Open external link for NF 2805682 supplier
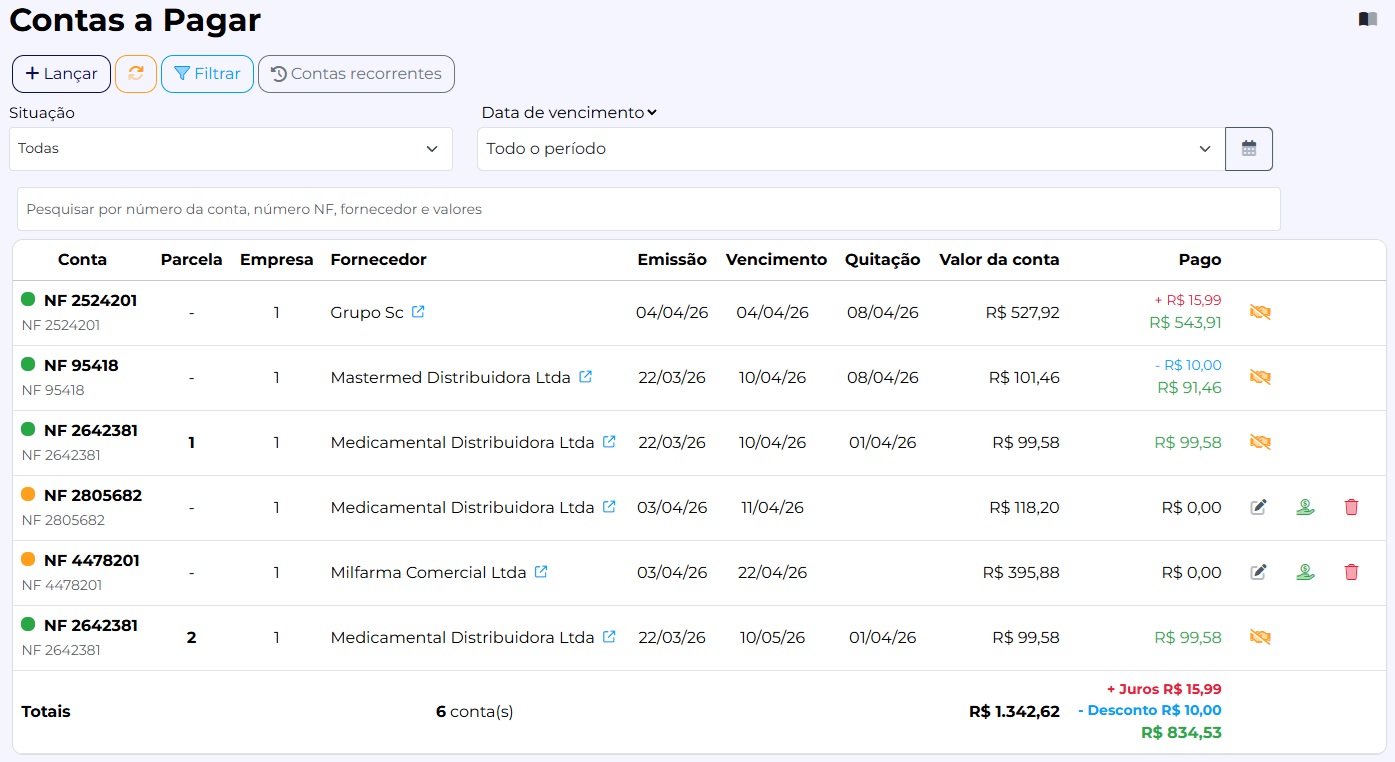This screenshot has width=1395, height=762. (x=609, y=507)
